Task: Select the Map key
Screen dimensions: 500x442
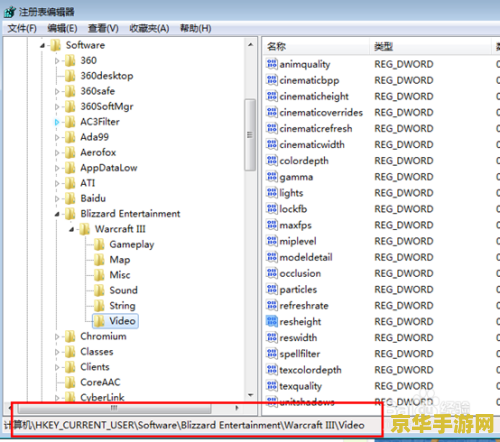Action: pos(120,260)
